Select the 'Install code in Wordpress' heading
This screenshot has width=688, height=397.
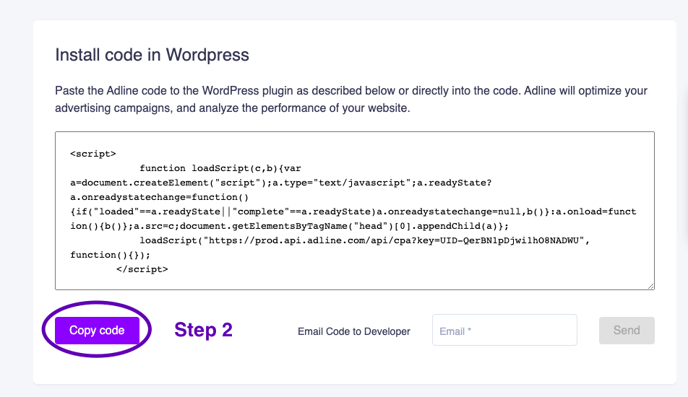152,55
